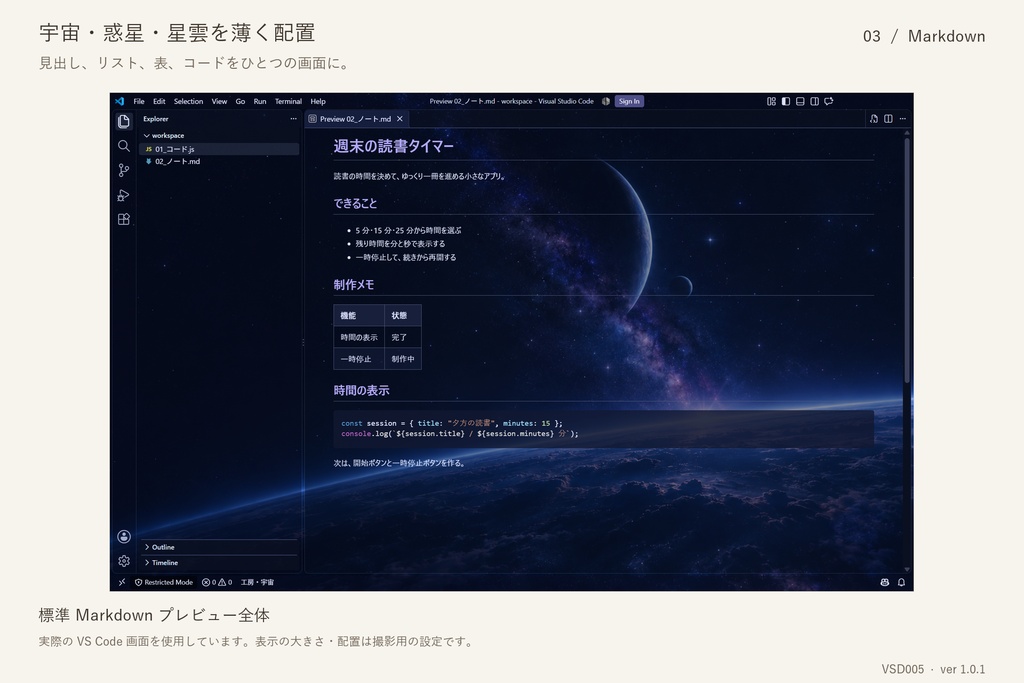Open the Extensions view icon

pyautogui.click(x=123, y=219)
